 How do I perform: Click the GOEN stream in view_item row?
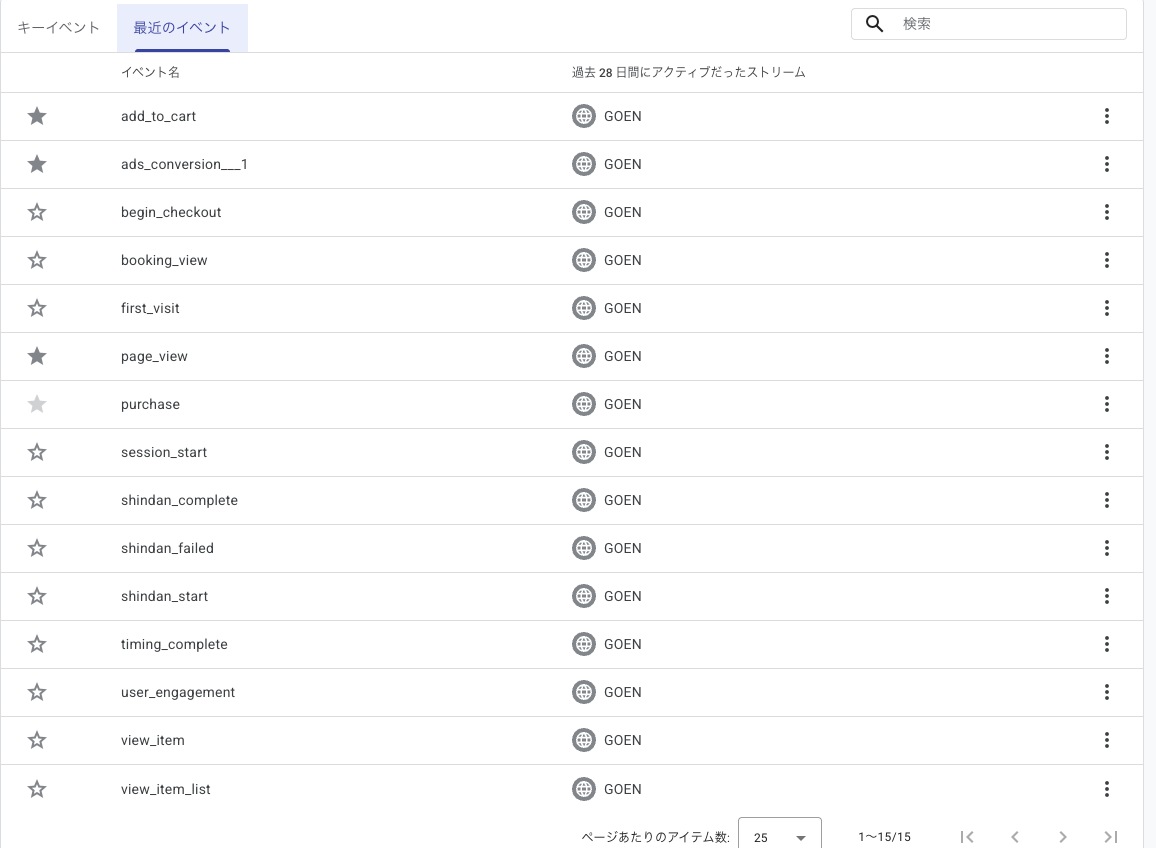pos(622,740)
